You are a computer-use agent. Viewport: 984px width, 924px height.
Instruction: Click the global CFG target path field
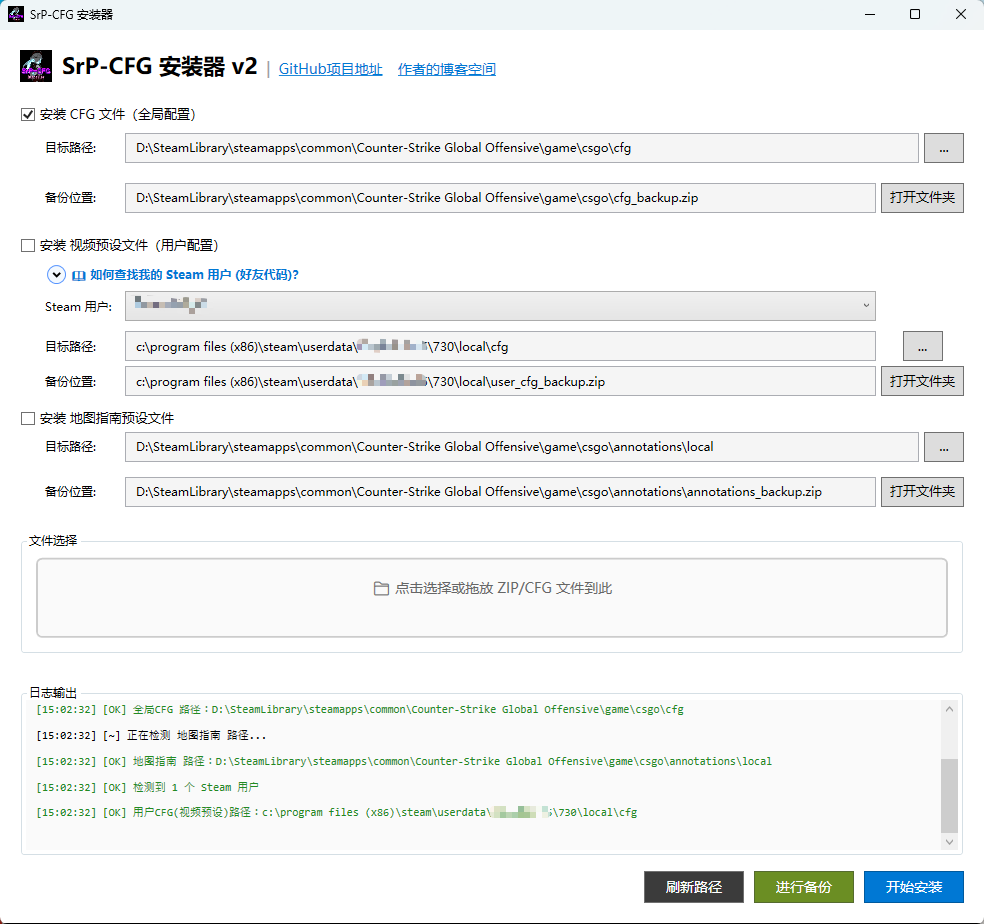click(521, 148)
